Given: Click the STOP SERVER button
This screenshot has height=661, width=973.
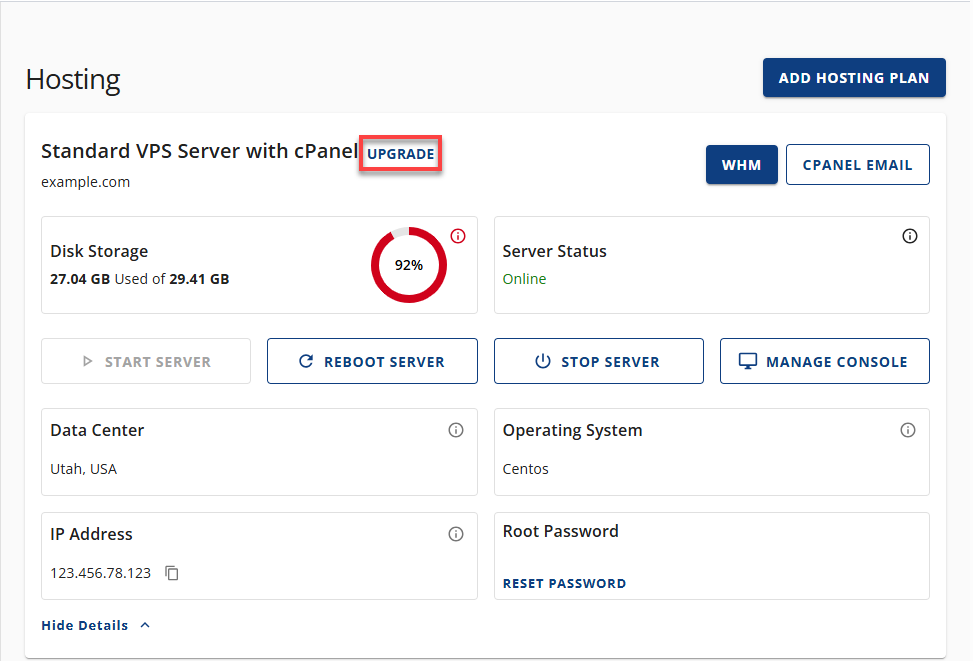Looking at the screenshot, I should [x=598, y=361].
